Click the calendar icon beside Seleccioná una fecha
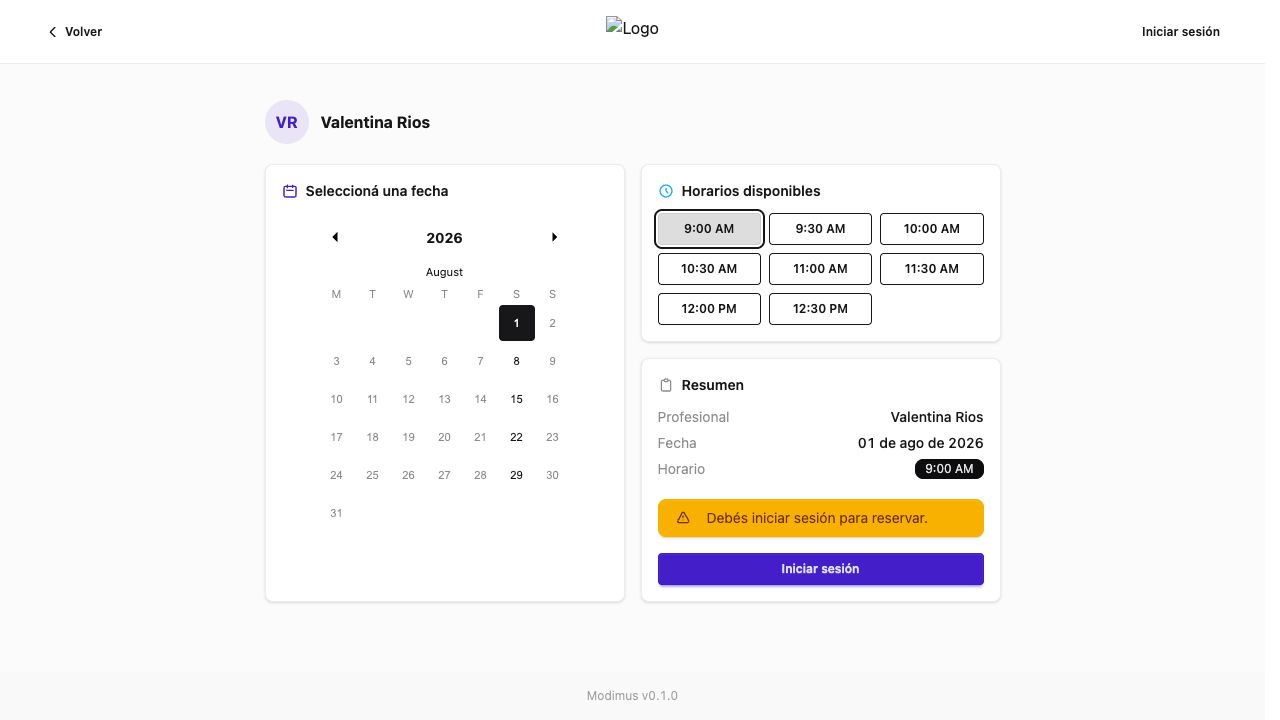 point(290,191)
